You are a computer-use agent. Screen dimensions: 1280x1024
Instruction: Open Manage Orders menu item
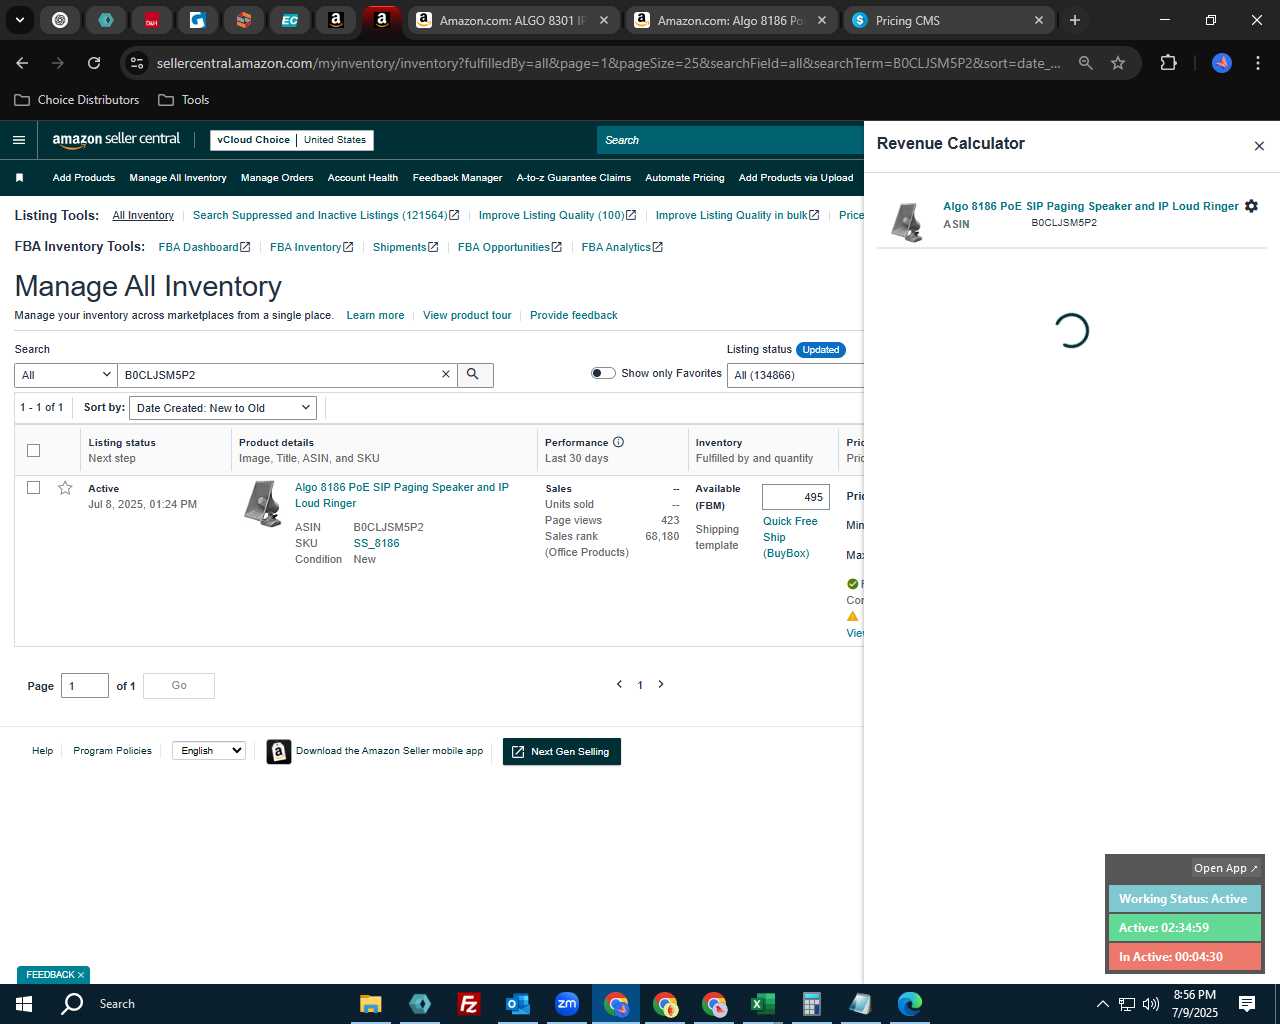[277, 178]
